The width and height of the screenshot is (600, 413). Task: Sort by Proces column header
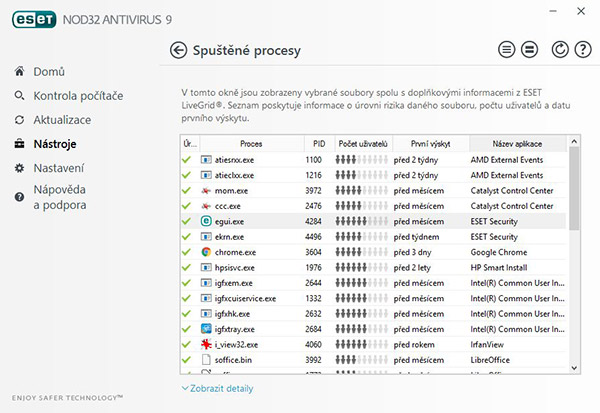251,144
